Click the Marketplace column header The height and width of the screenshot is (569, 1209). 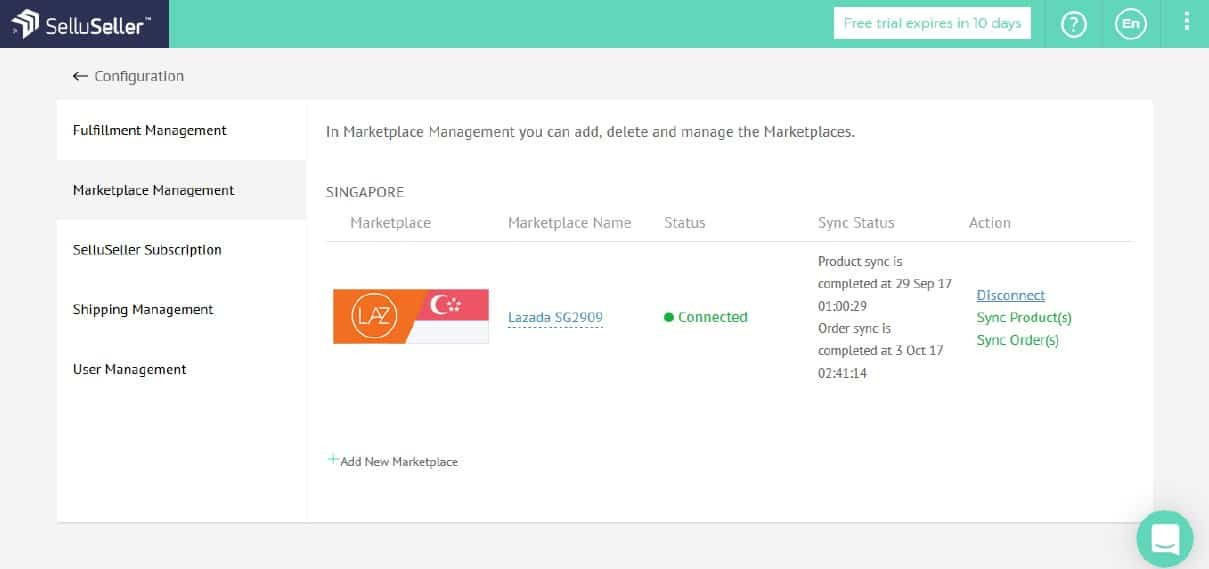390,223
